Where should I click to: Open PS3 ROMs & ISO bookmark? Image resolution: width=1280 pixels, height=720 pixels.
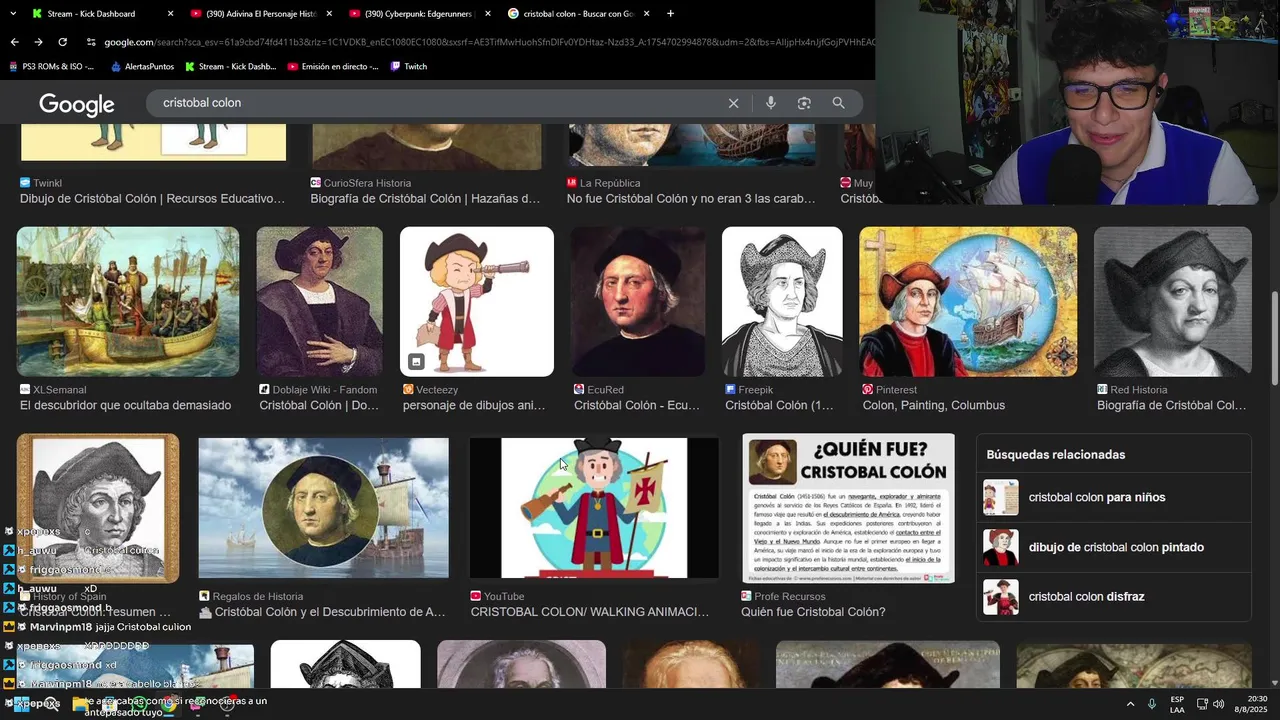pyautogui.click(x=51, y=67)
